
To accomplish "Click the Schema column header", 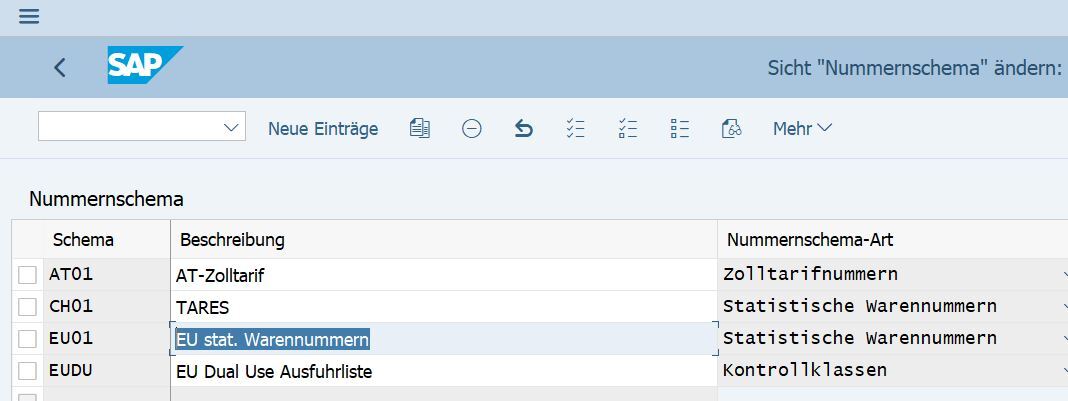I will (83, 240).
